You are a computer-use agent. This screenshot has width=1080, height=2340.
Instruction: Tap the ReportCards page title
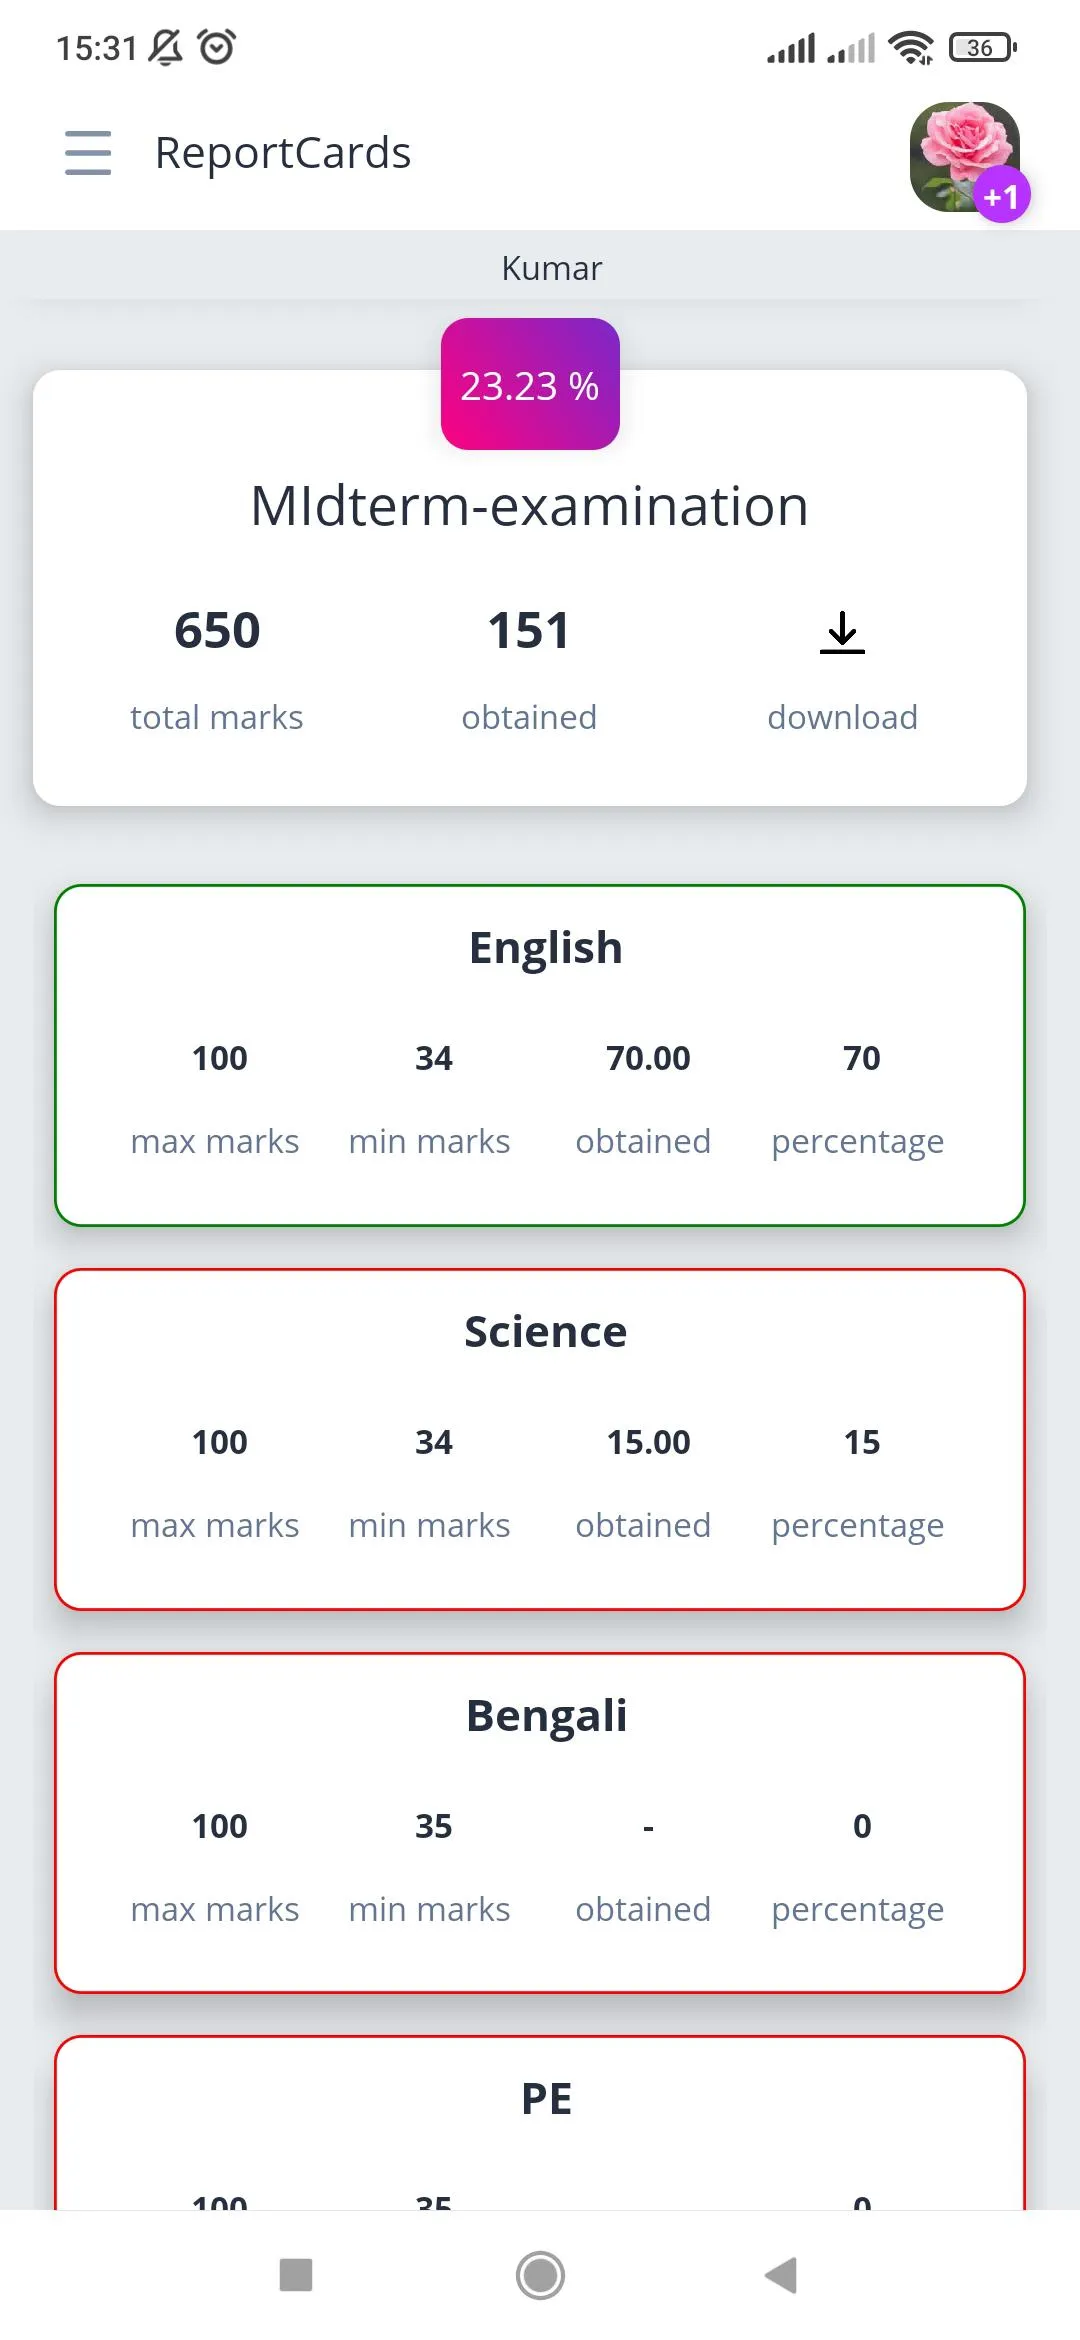(x=283, y=153)
